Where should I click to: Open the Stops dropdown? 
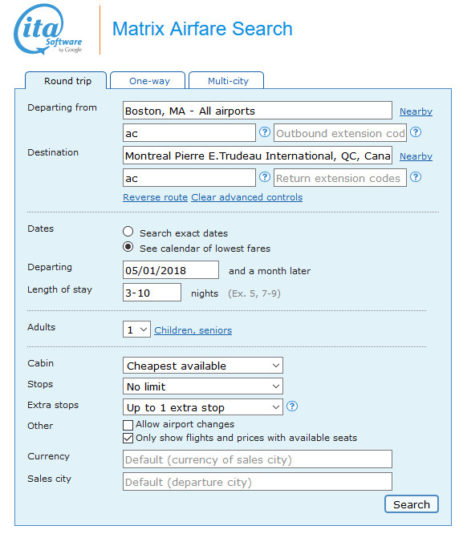click(203, 387)
